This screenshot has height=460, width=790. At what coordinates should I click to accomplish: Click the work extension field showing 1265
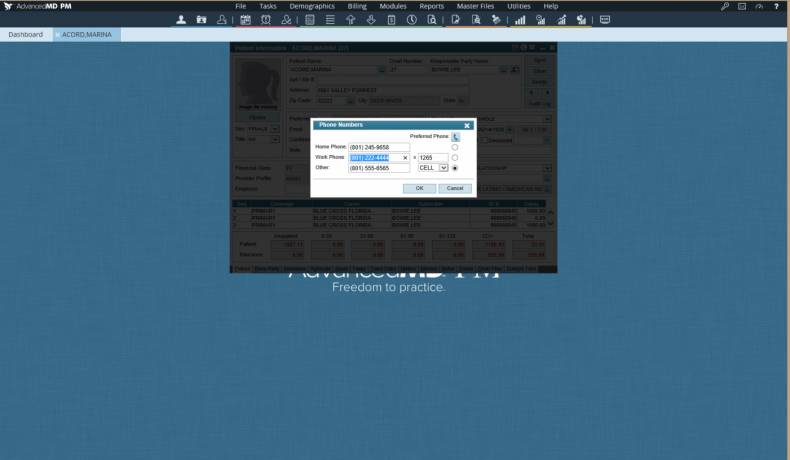click(433, 158)
